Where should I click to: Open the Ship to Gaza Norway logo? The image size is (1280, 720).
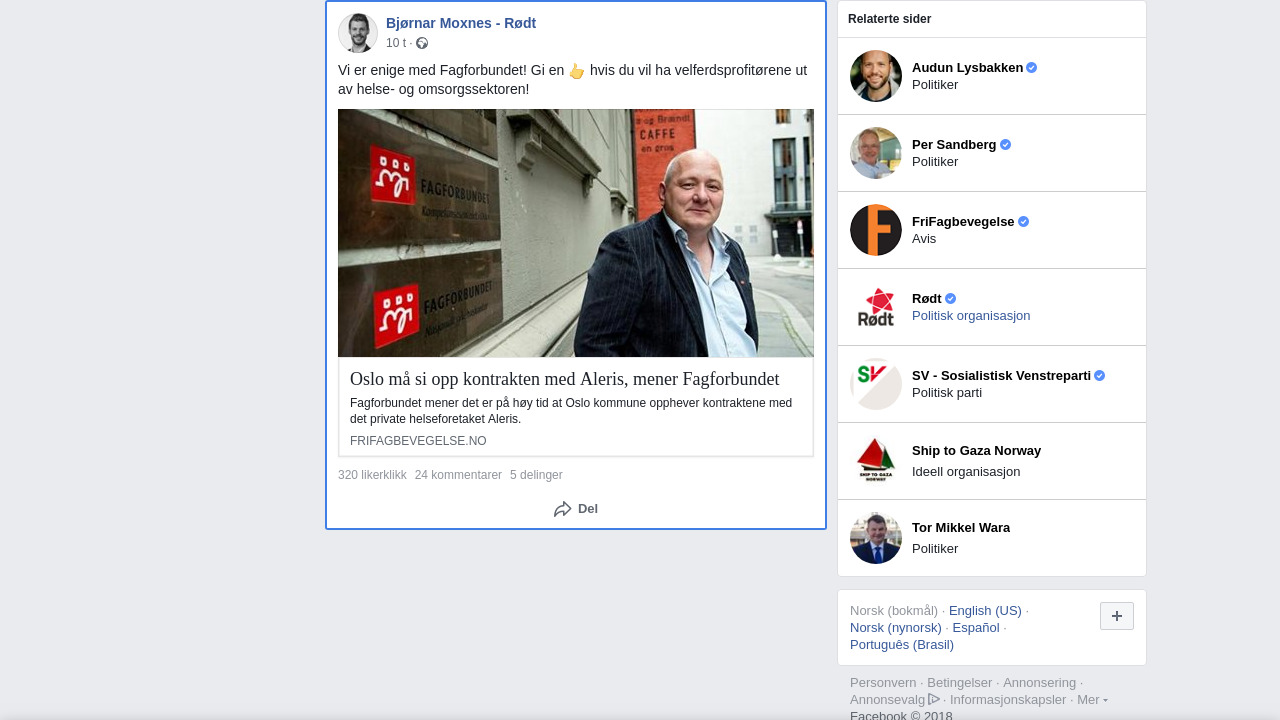point(876,461)
